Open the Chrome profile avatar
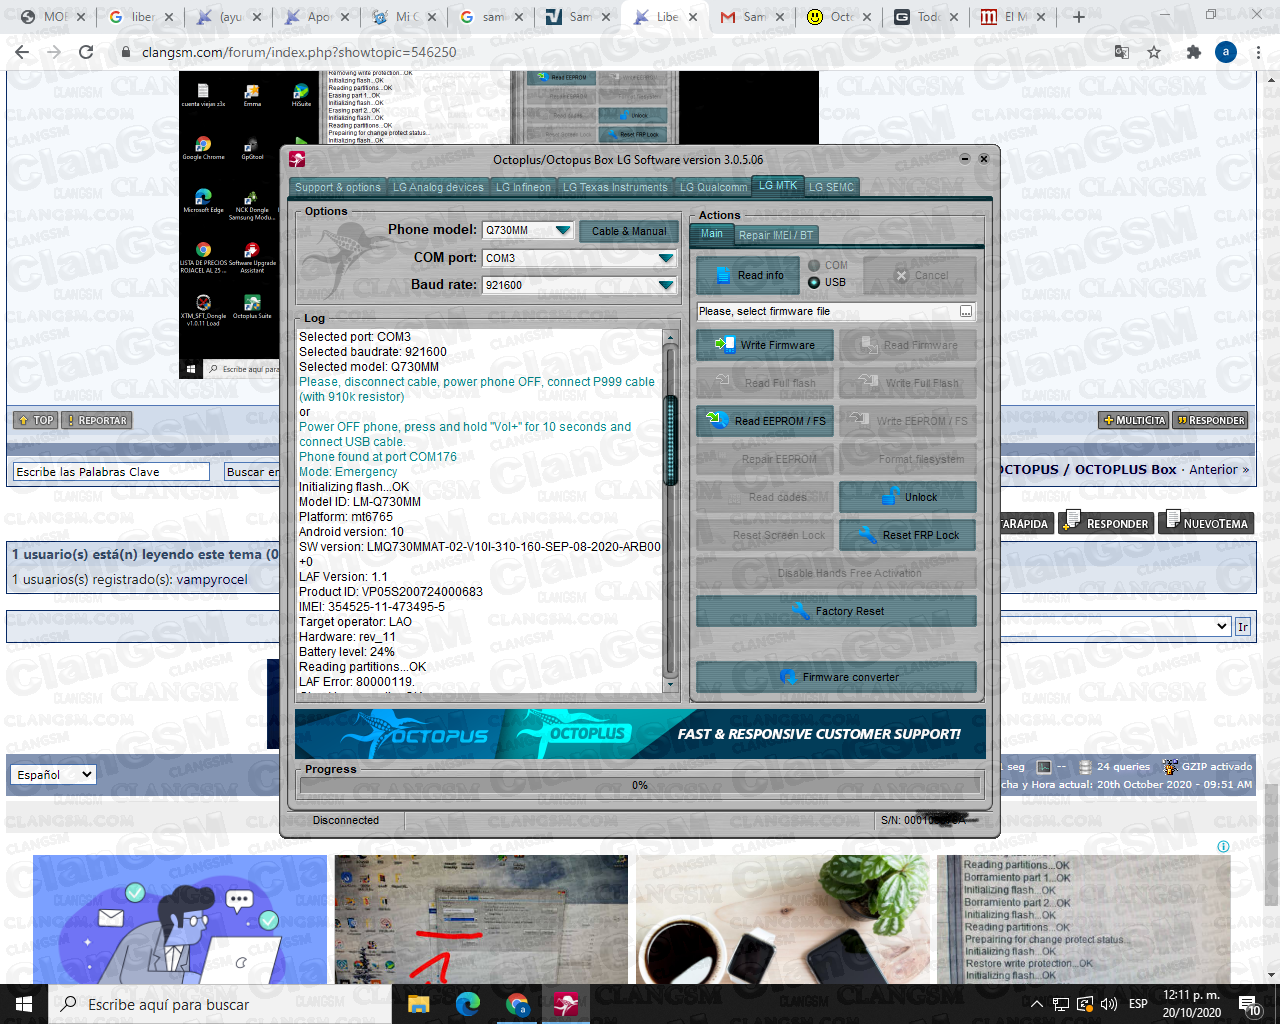This screenshot has height=1024, width=1280. click(x=1226, y=52)
